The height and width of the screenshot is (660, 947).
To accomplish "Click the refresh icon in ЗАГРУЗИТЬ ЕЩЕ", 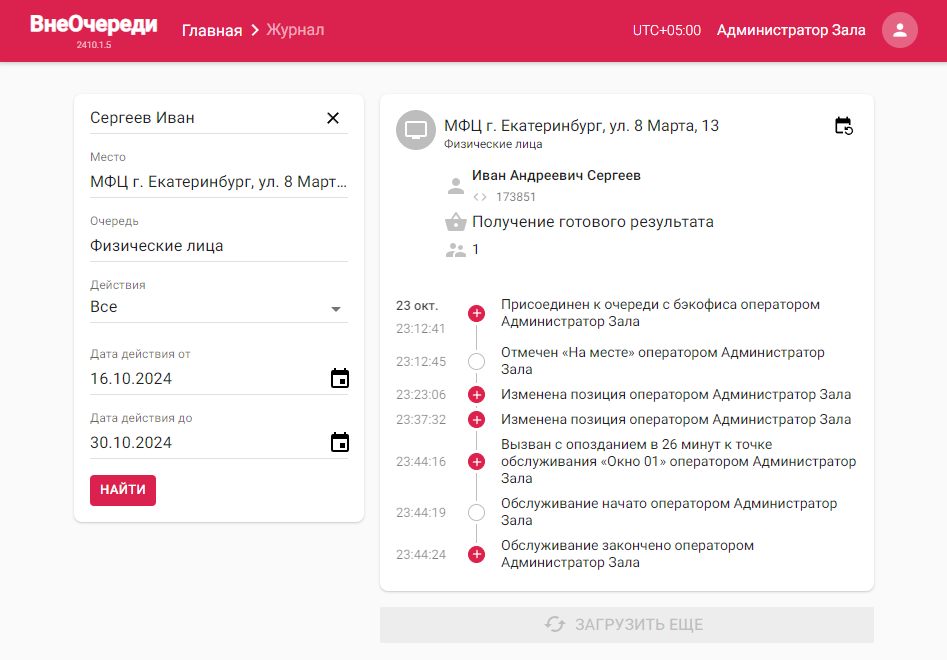I will point(555,624).
